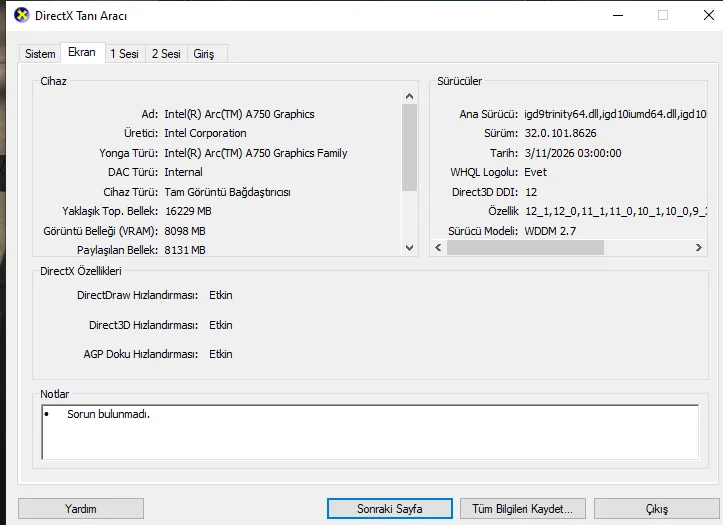Image resolution: width=723 pixels, height=525 pixels.
Task: Click the Sürücüler horizontal scrollbar thumb
Action: (525, 248)
